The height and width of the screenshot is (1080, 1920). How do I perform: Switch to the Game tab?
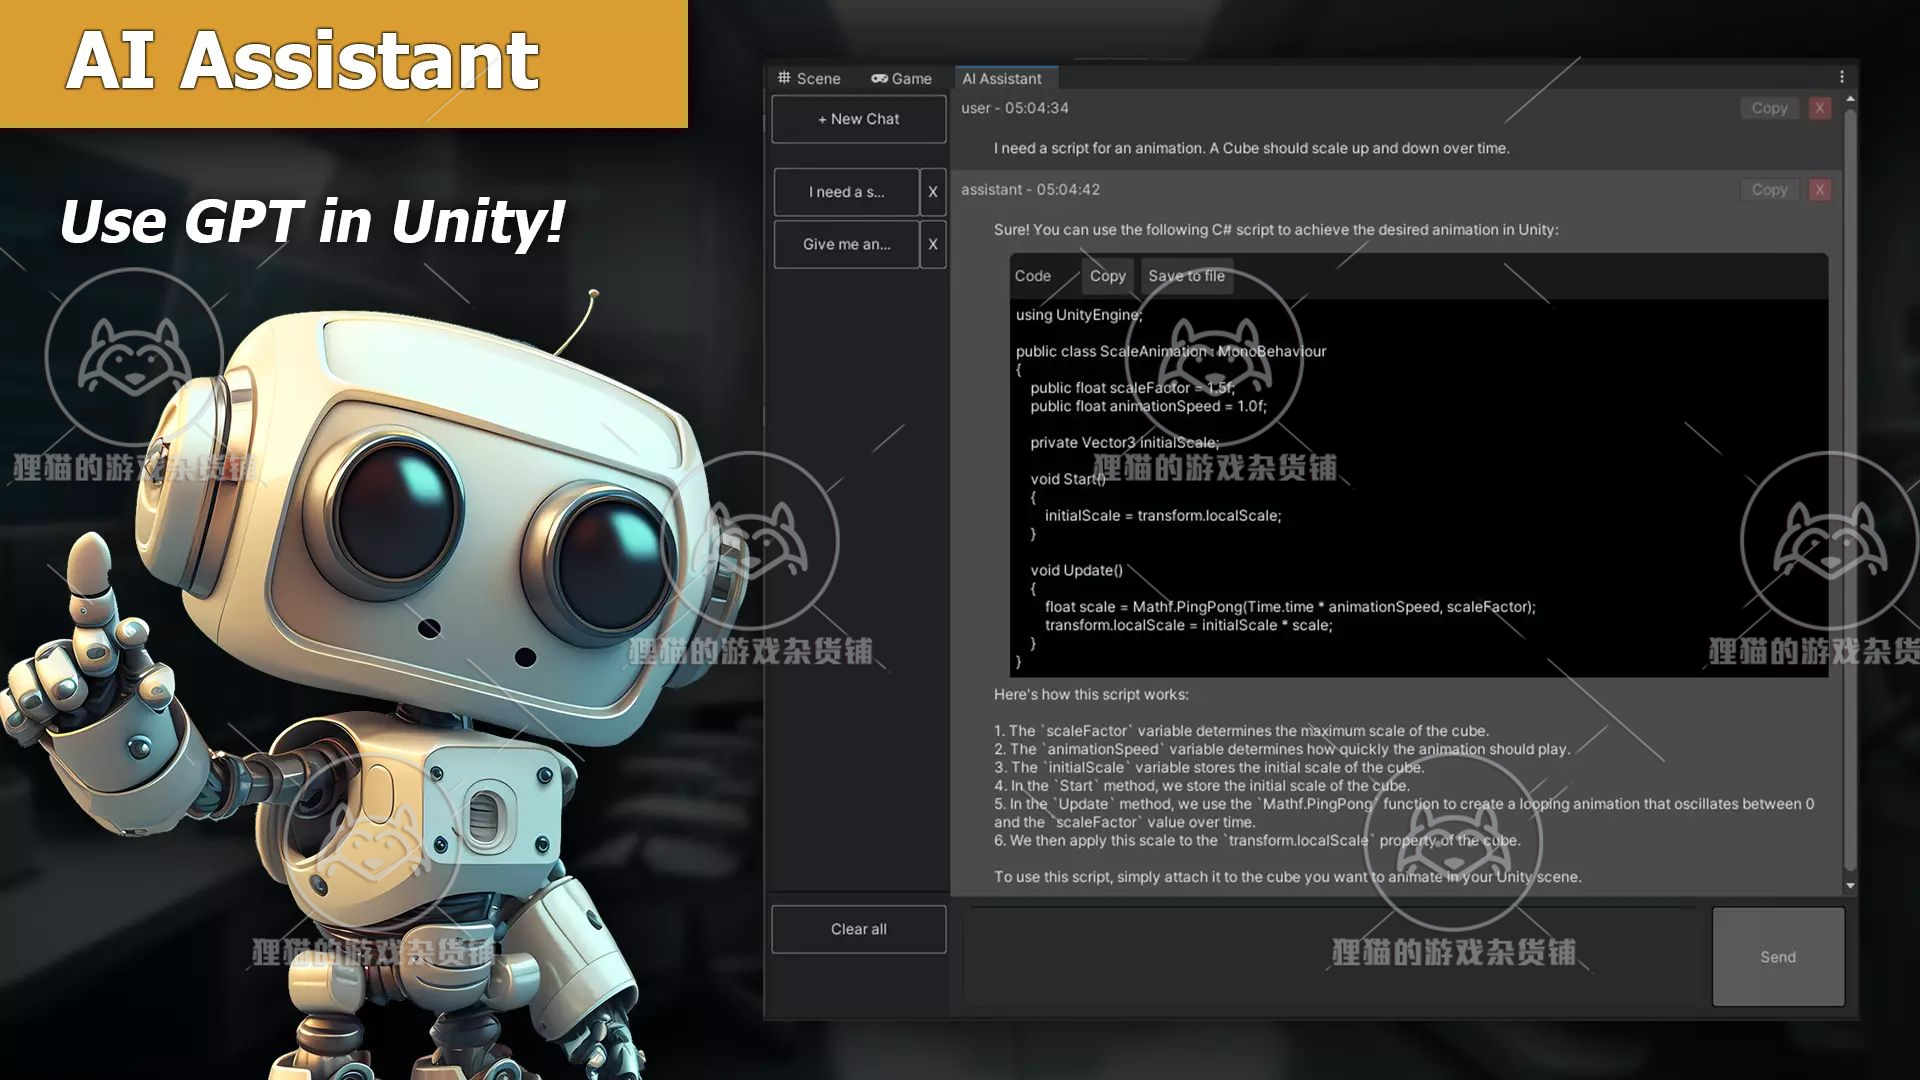click(901, 78)
